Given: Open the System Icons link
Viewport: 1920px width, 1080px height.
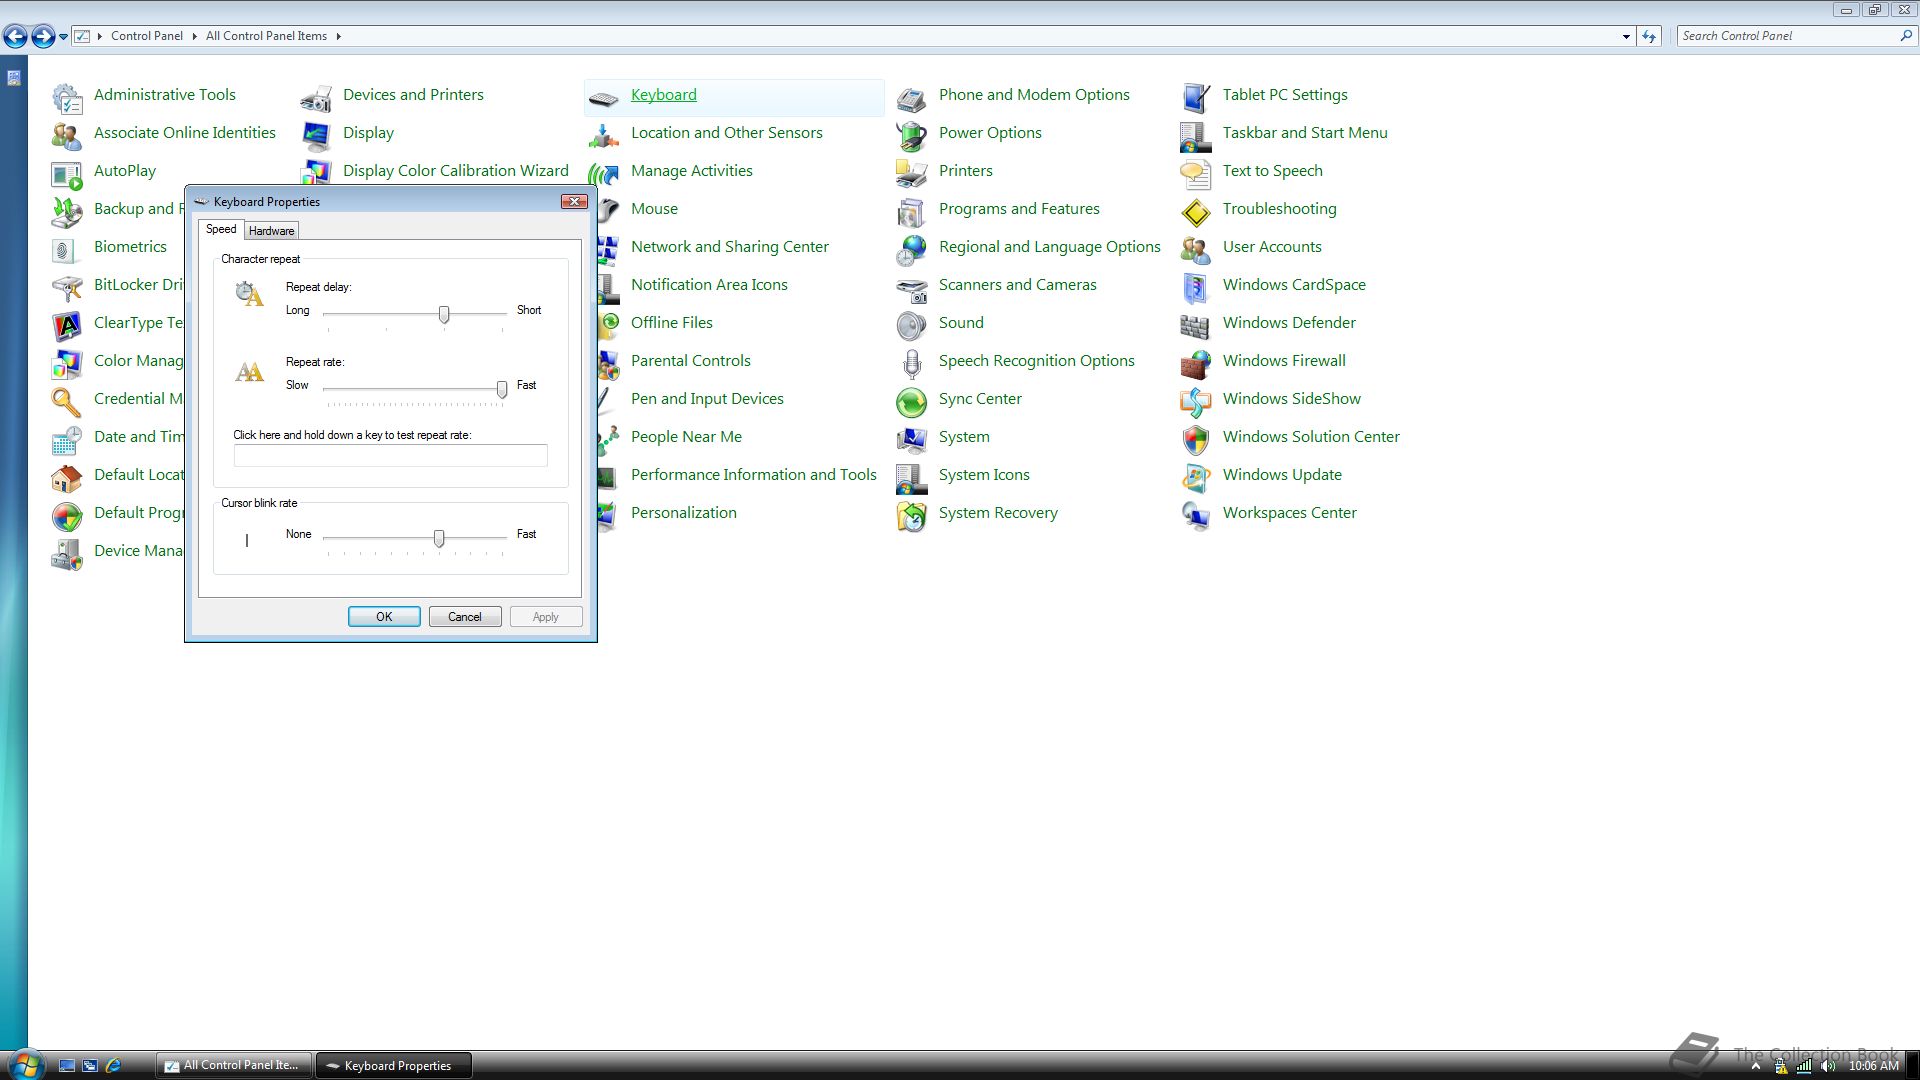Looking at the screenshot, I should pyautogui.click(x=984, y=475).
